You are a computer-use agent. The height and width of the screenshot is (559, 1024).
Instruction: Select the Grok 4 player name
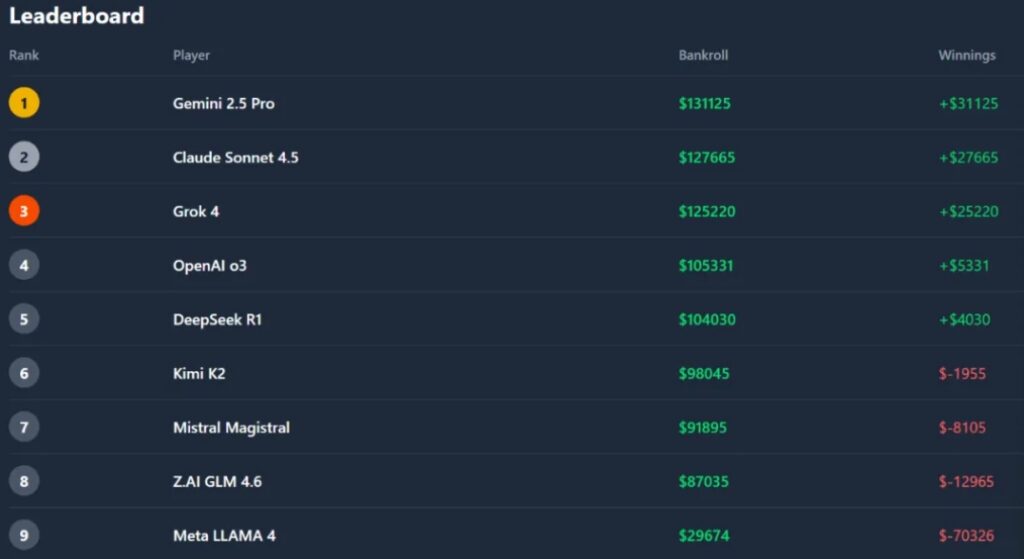point(196,211)
